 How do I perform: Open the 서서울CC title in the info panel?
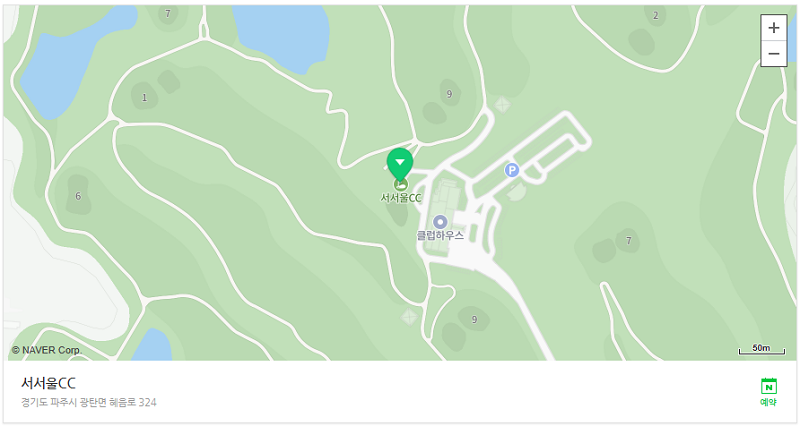[48, 383]
